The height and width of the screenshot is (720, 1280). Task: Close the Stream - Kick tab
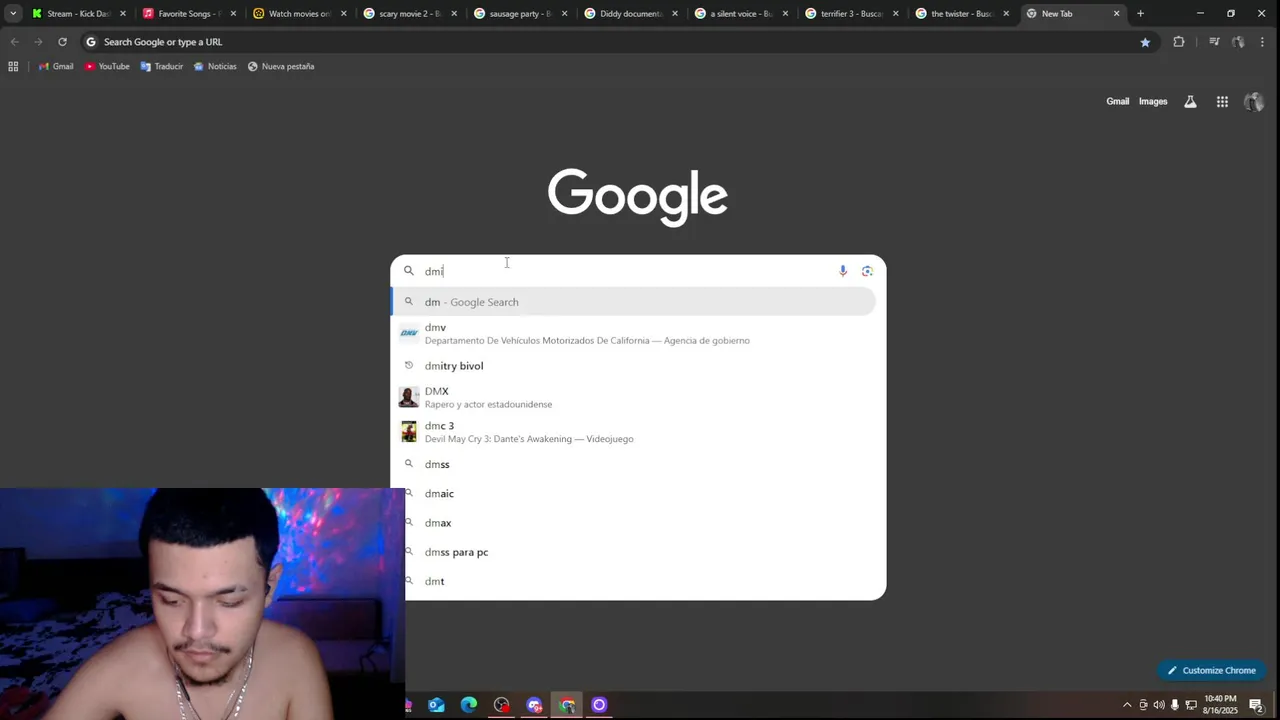123,14
